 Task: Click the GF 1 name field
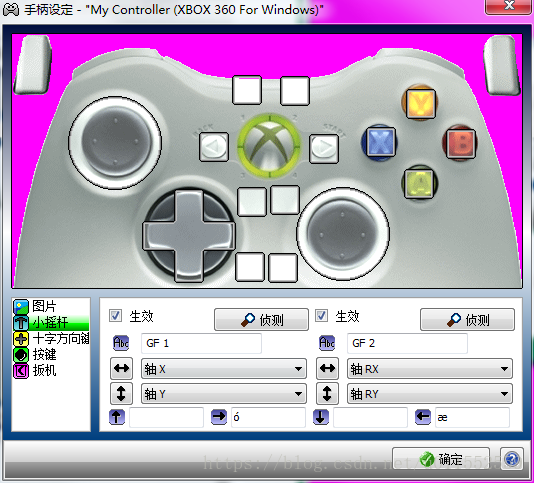(x=201, y=343)
